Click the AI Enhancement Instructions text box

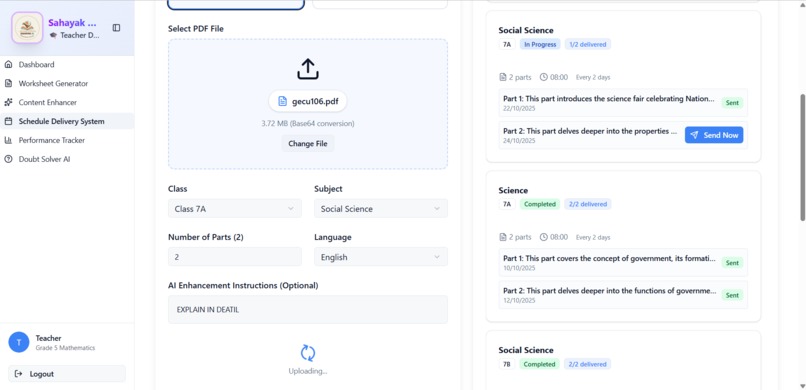[308, 309]
